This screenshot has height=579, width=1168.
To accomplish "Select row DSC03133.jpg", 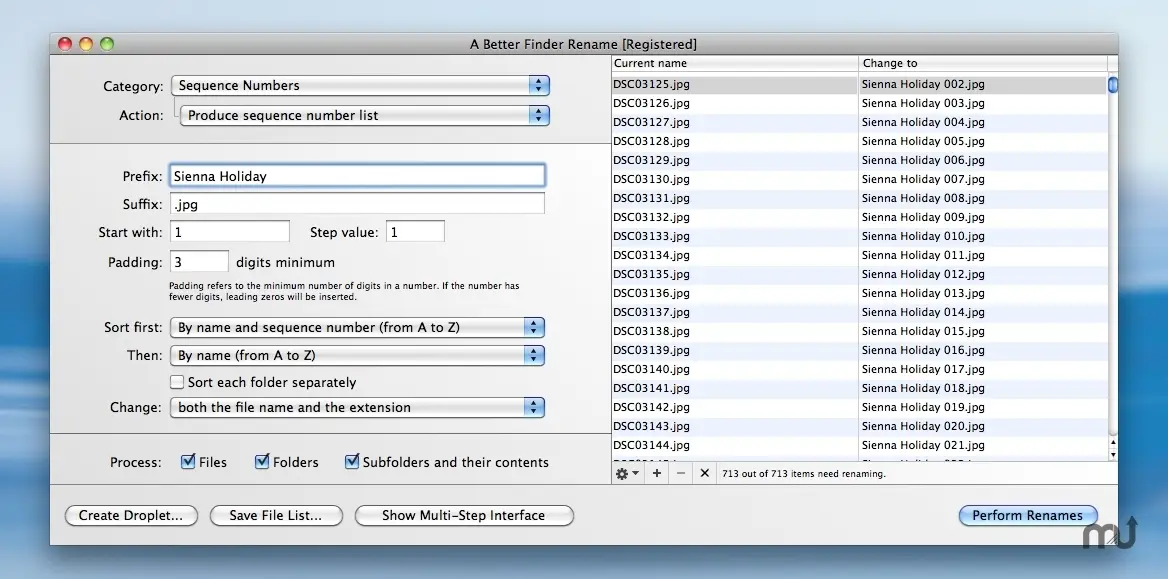I will coord(860,236).
